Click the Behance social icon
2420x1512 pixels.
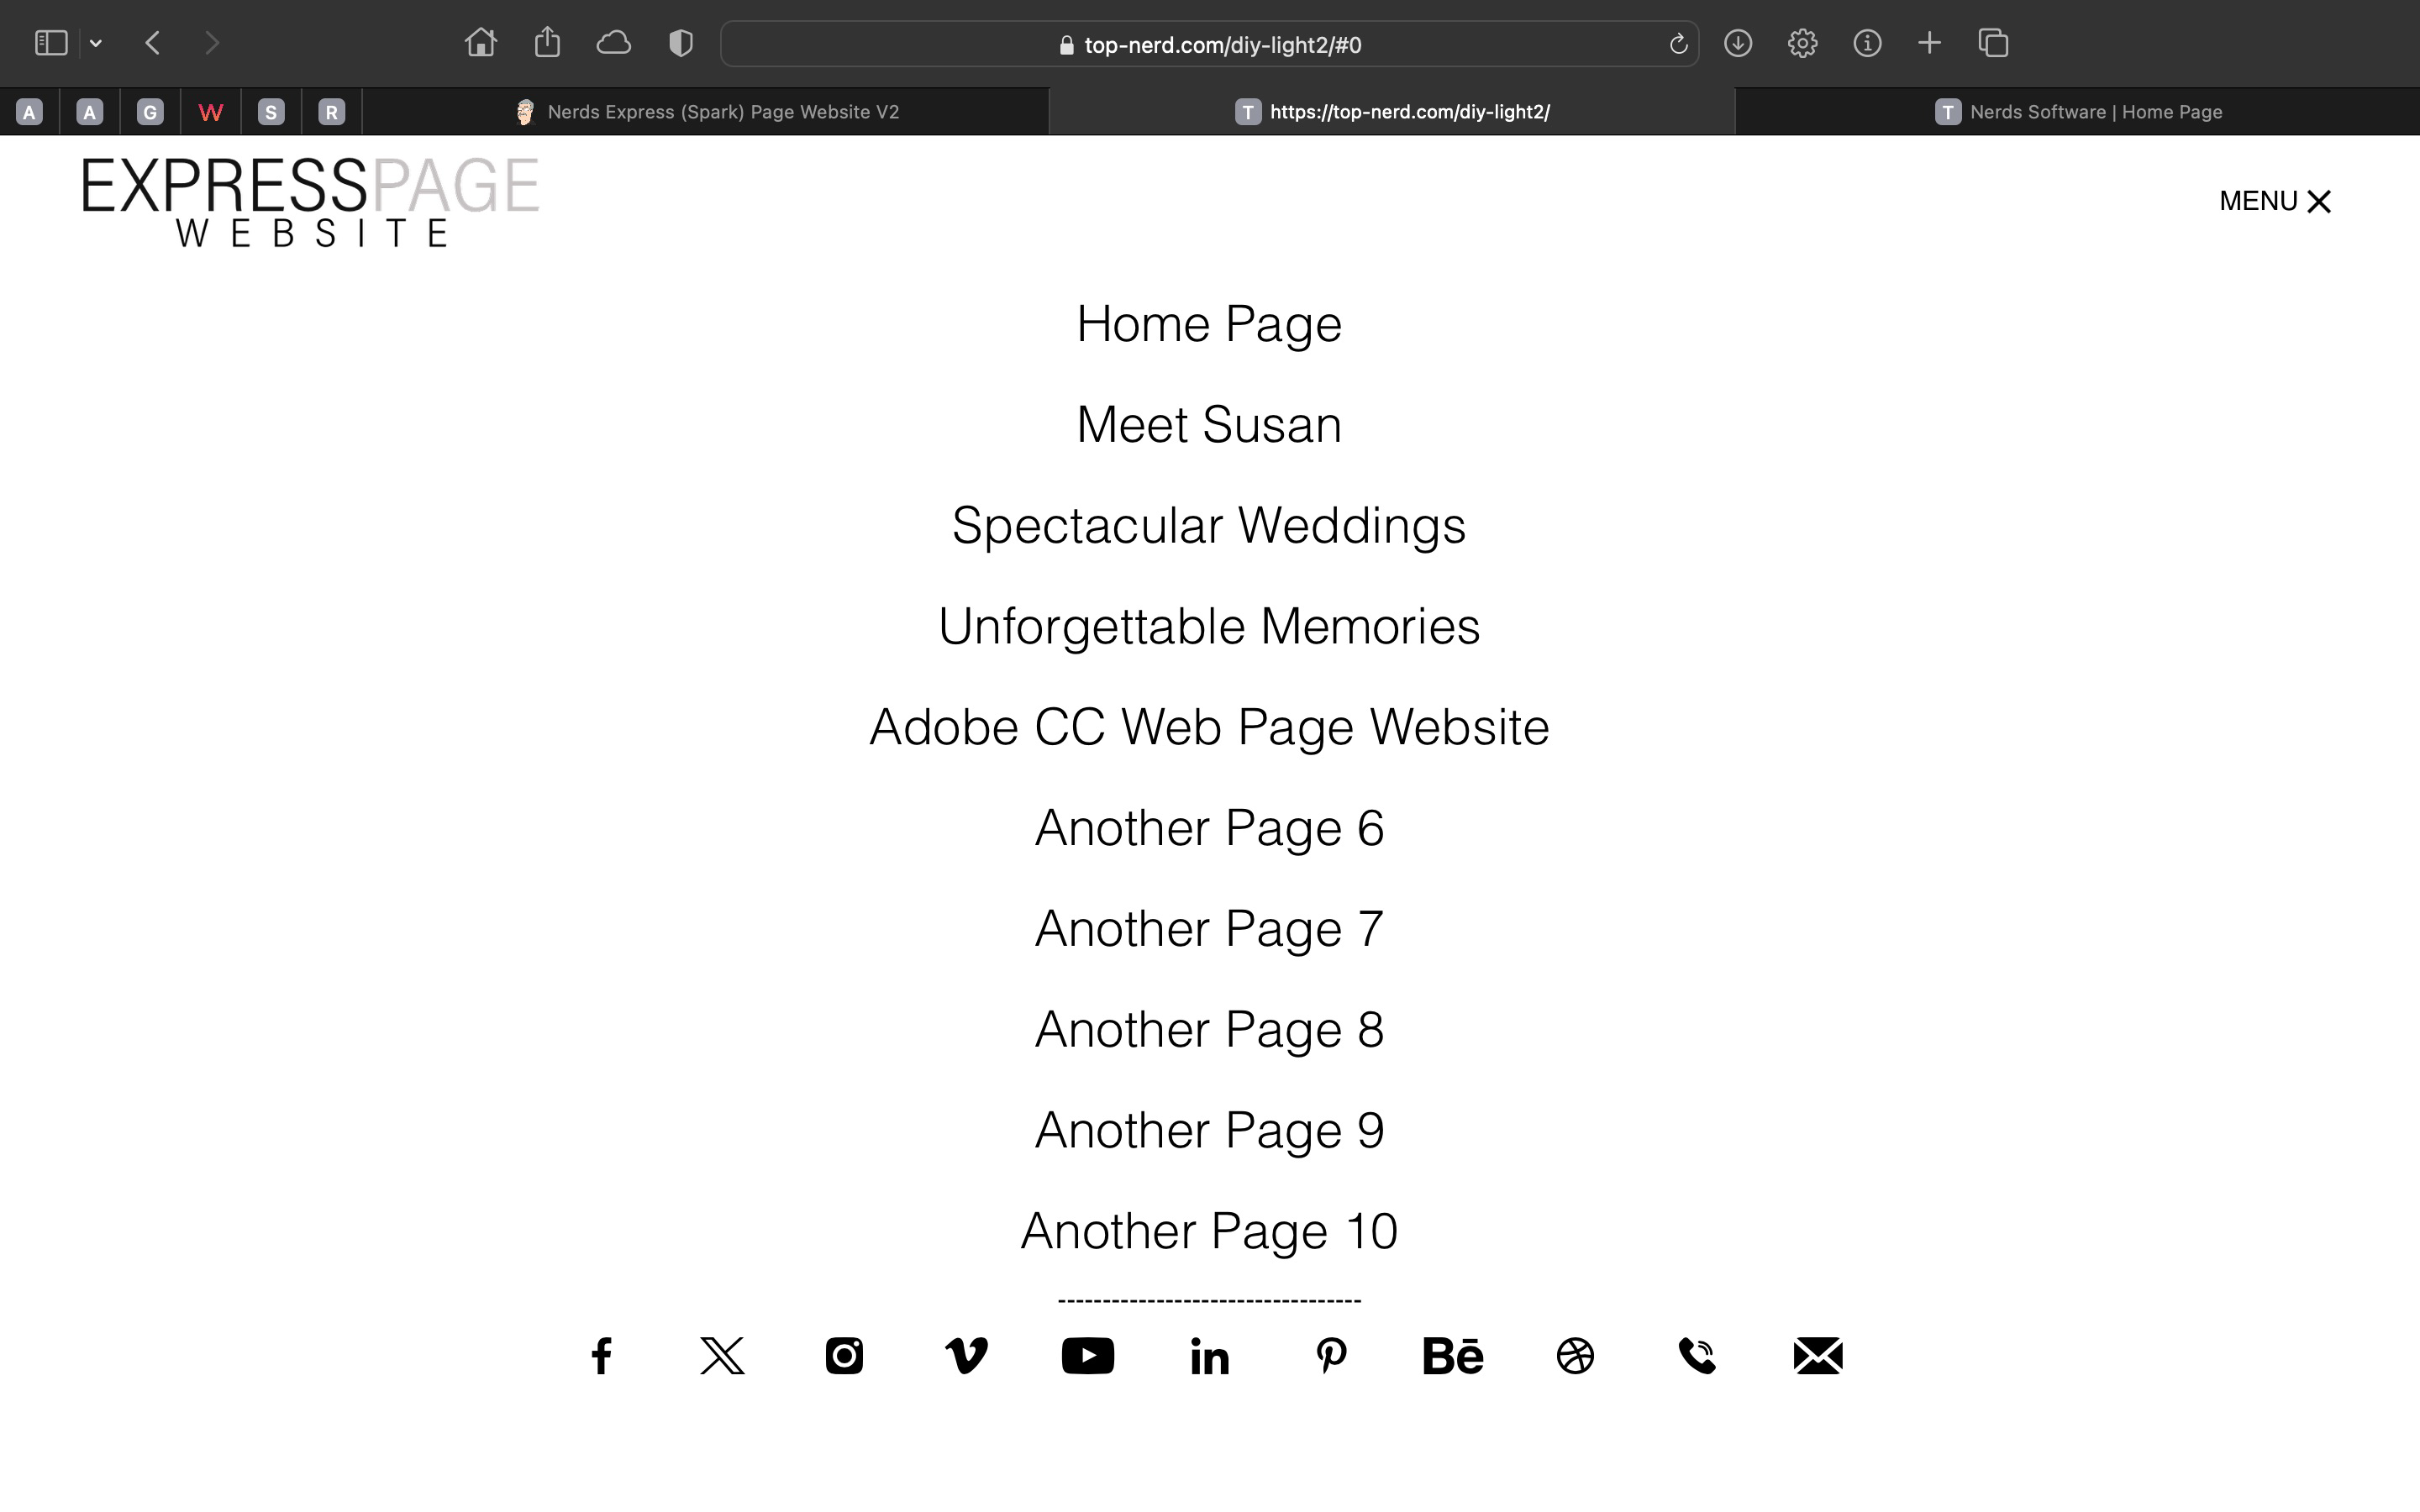1453,1356
